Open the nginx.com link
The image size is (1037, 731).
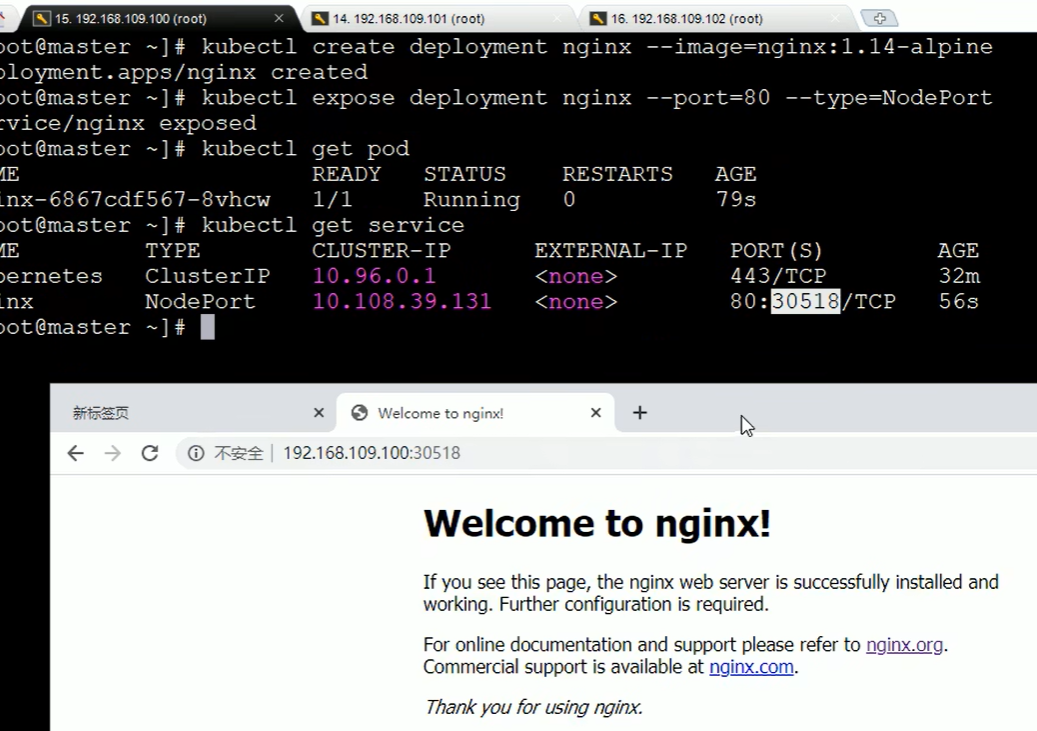click(x=751, y=667)
